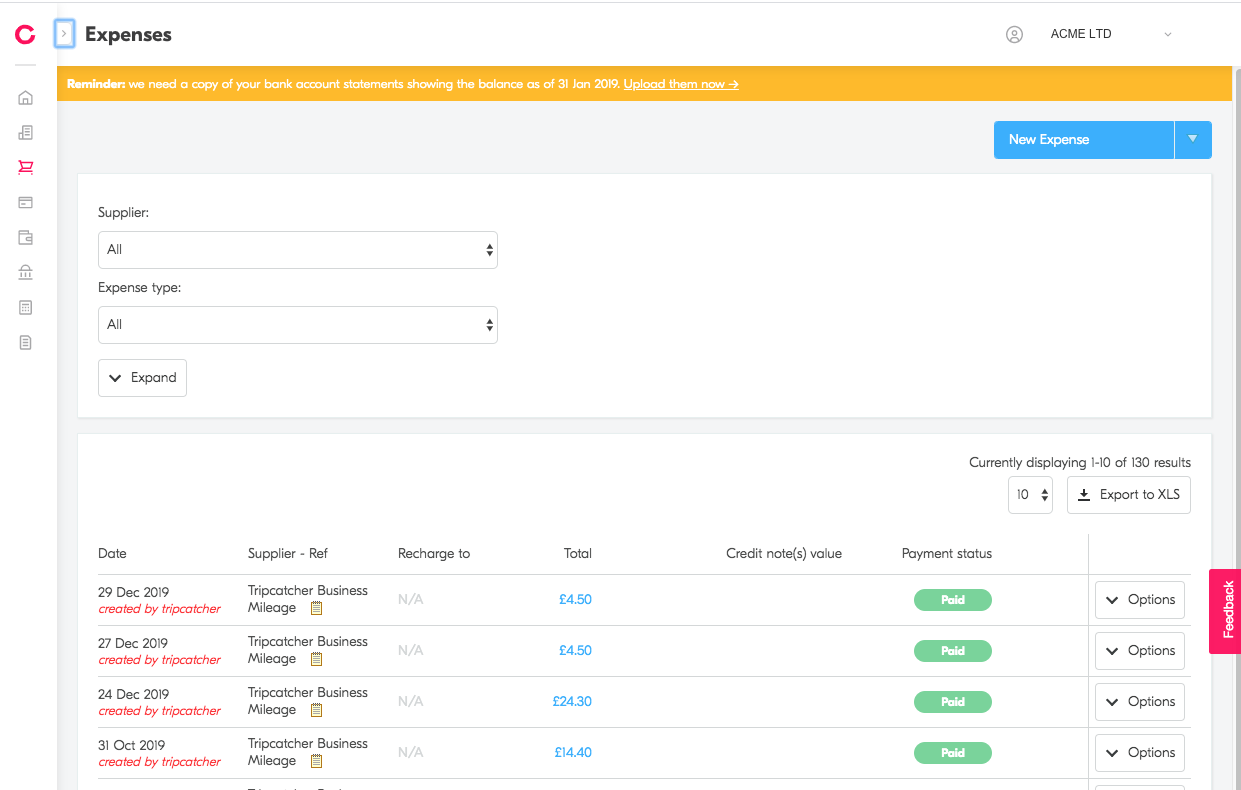Click the Paid badge for 29 Dec 2019
The image size is (1241, 790).
(x=953, y=600)
